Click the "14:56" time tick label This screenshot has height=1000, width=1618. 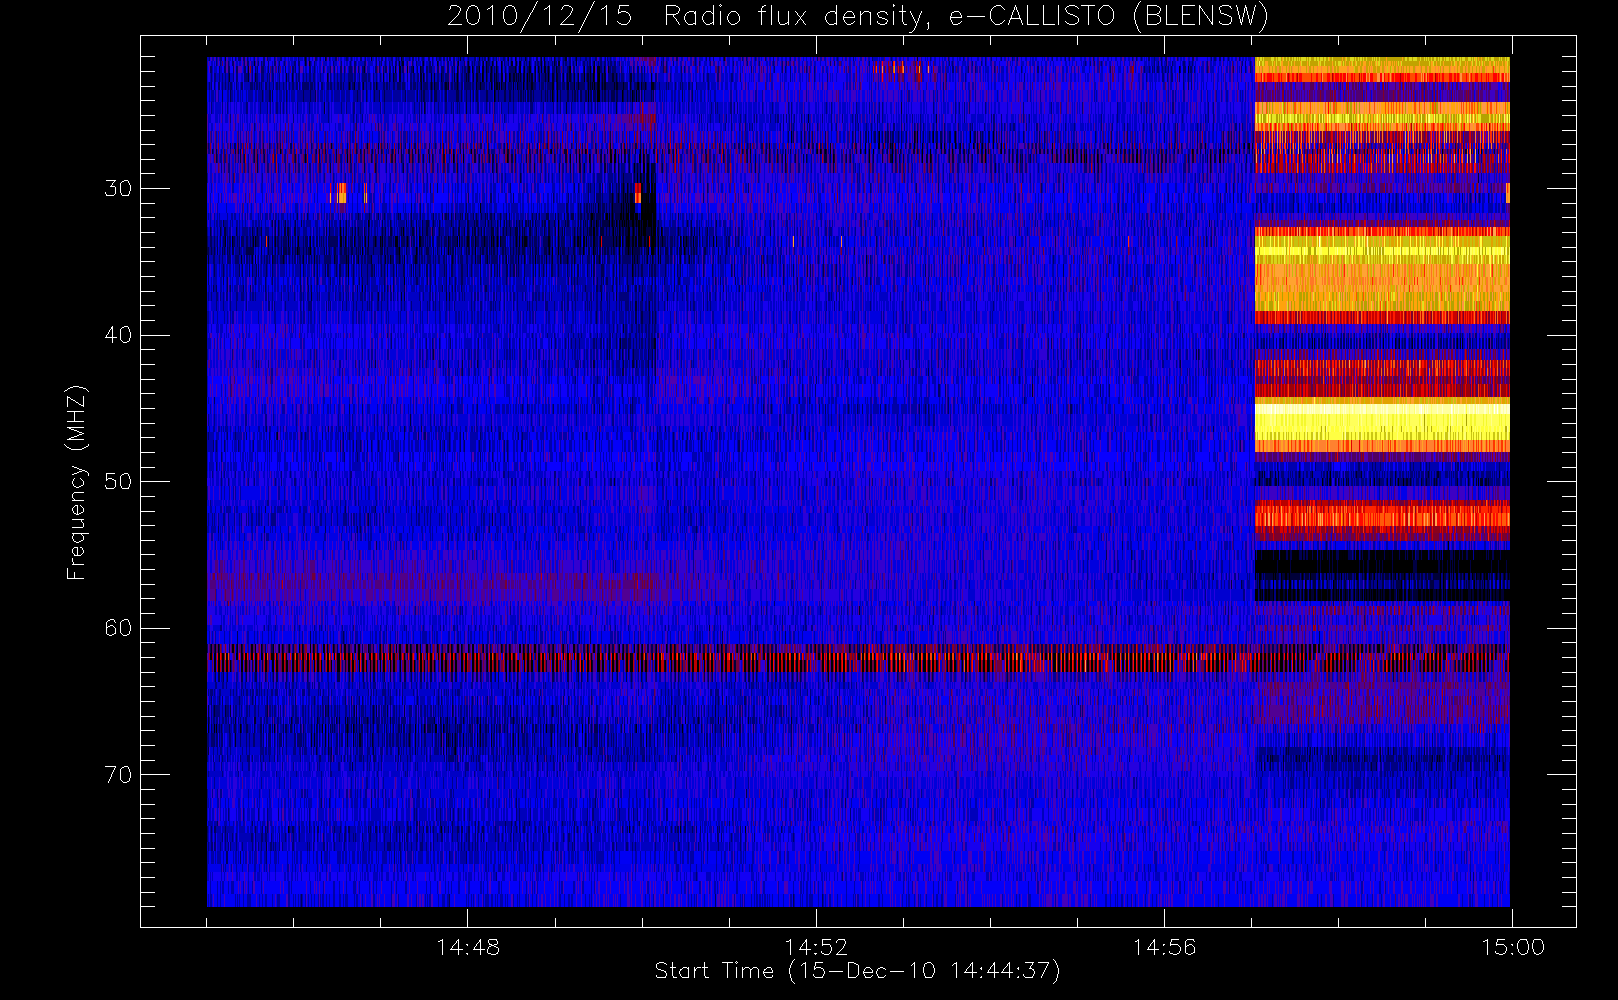1164,947
